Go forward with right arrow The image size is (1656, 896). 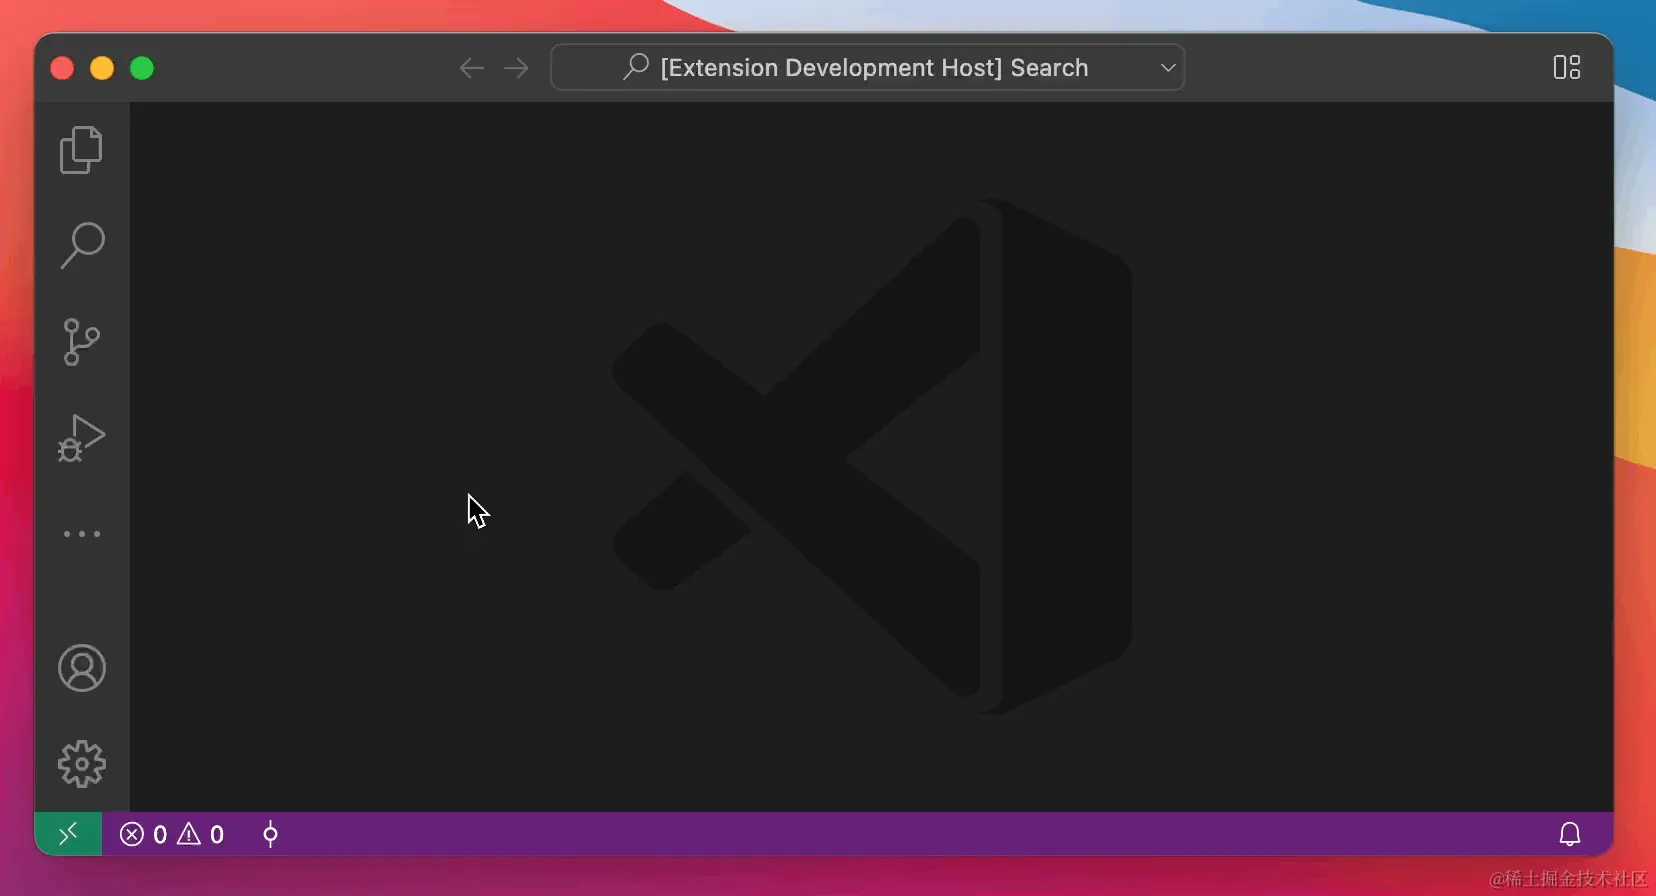coord(516,68)
